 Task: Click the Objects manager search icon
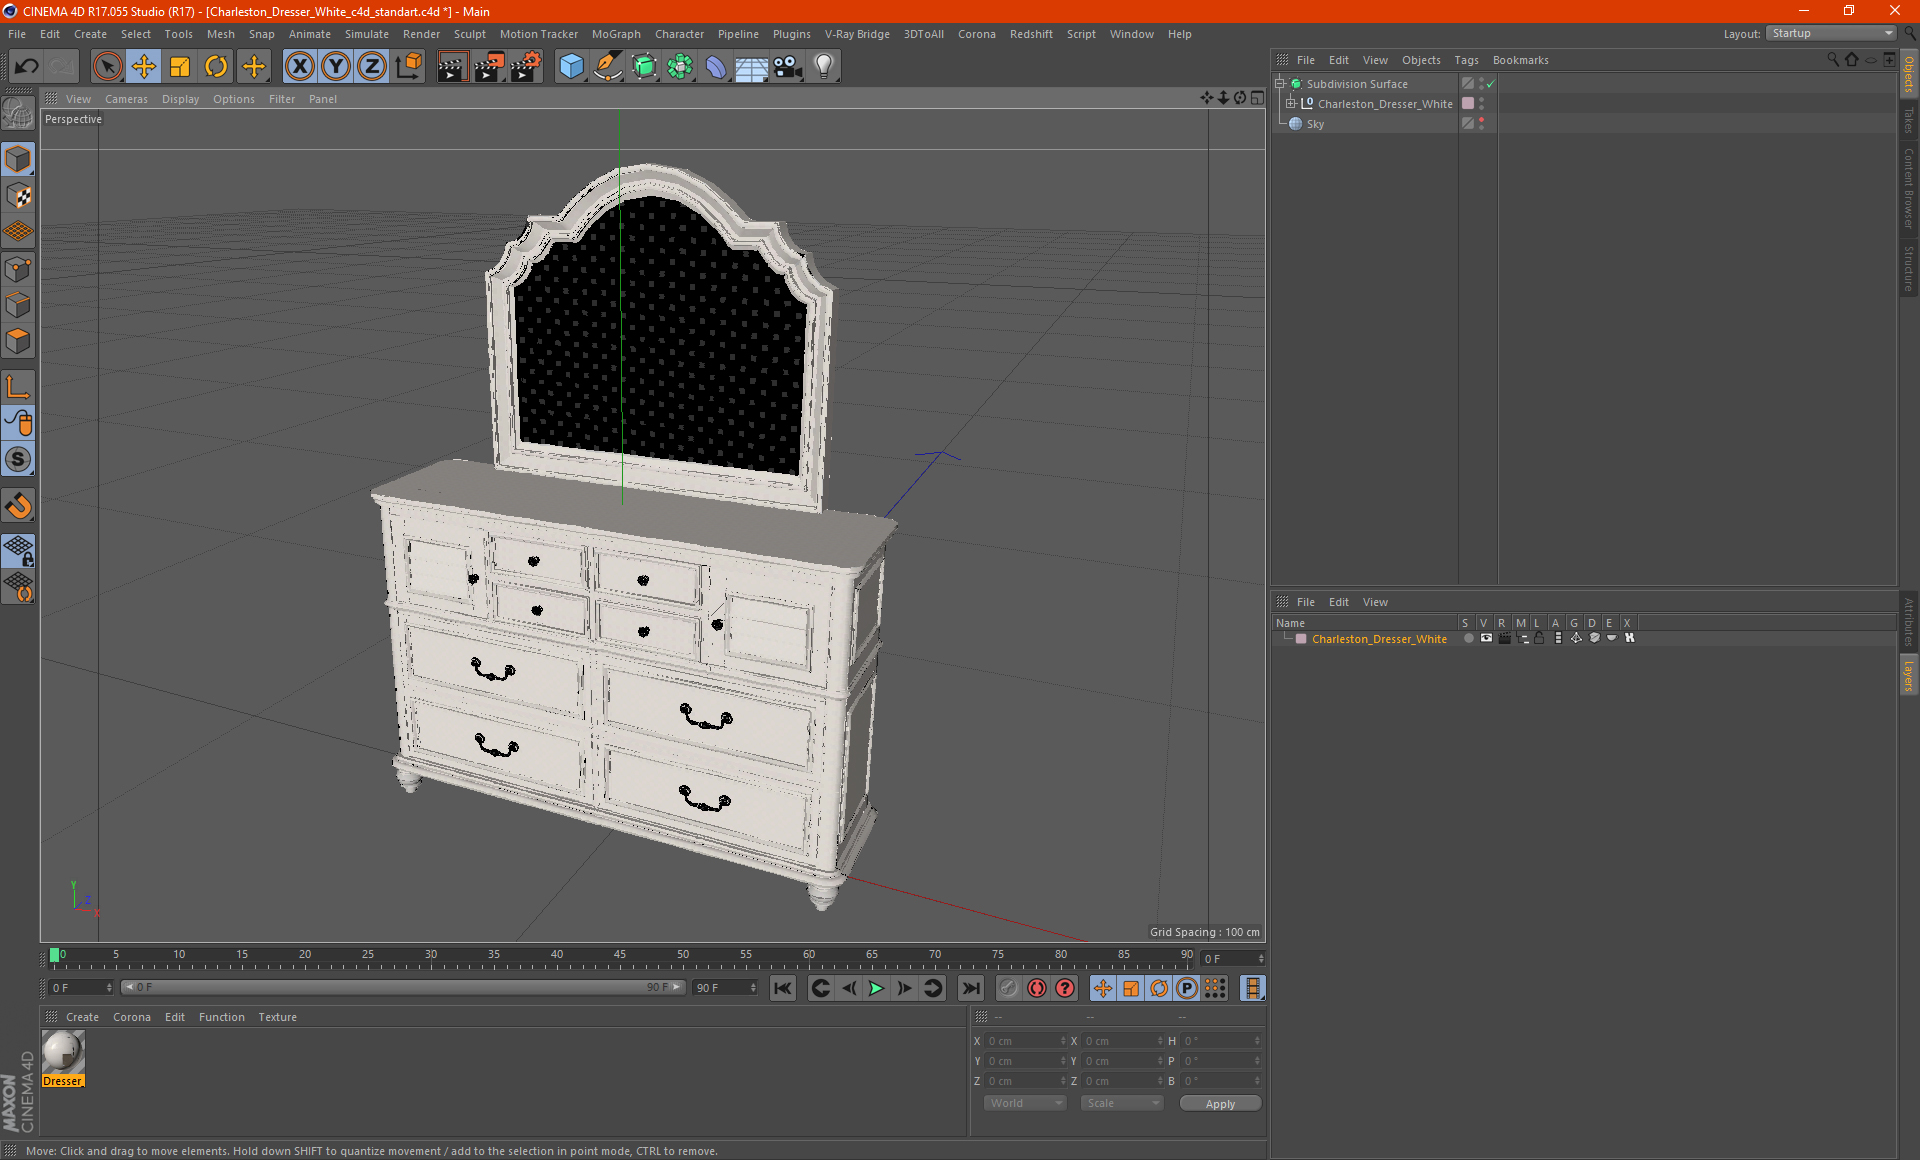point(1832,60)
